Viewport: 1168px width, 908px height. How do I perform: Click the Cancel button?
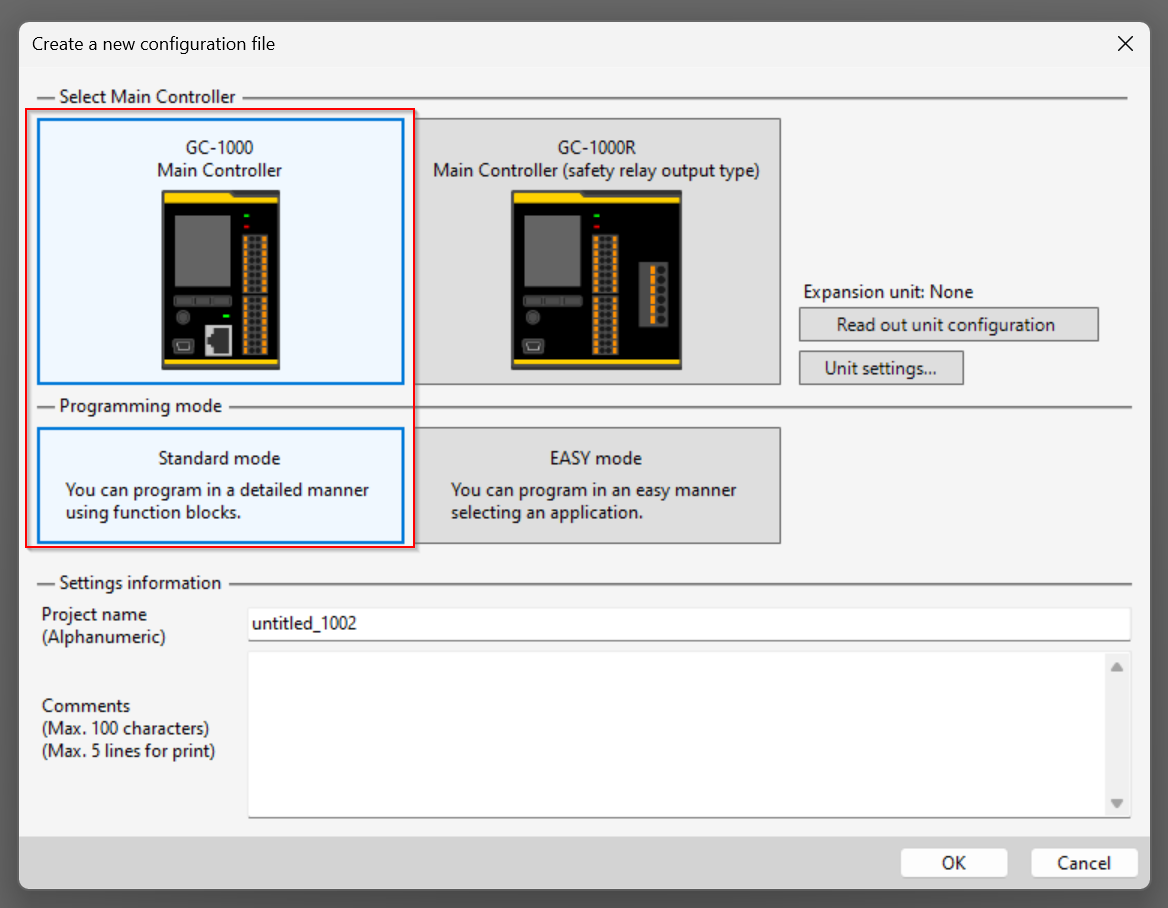coord(1084,863)
